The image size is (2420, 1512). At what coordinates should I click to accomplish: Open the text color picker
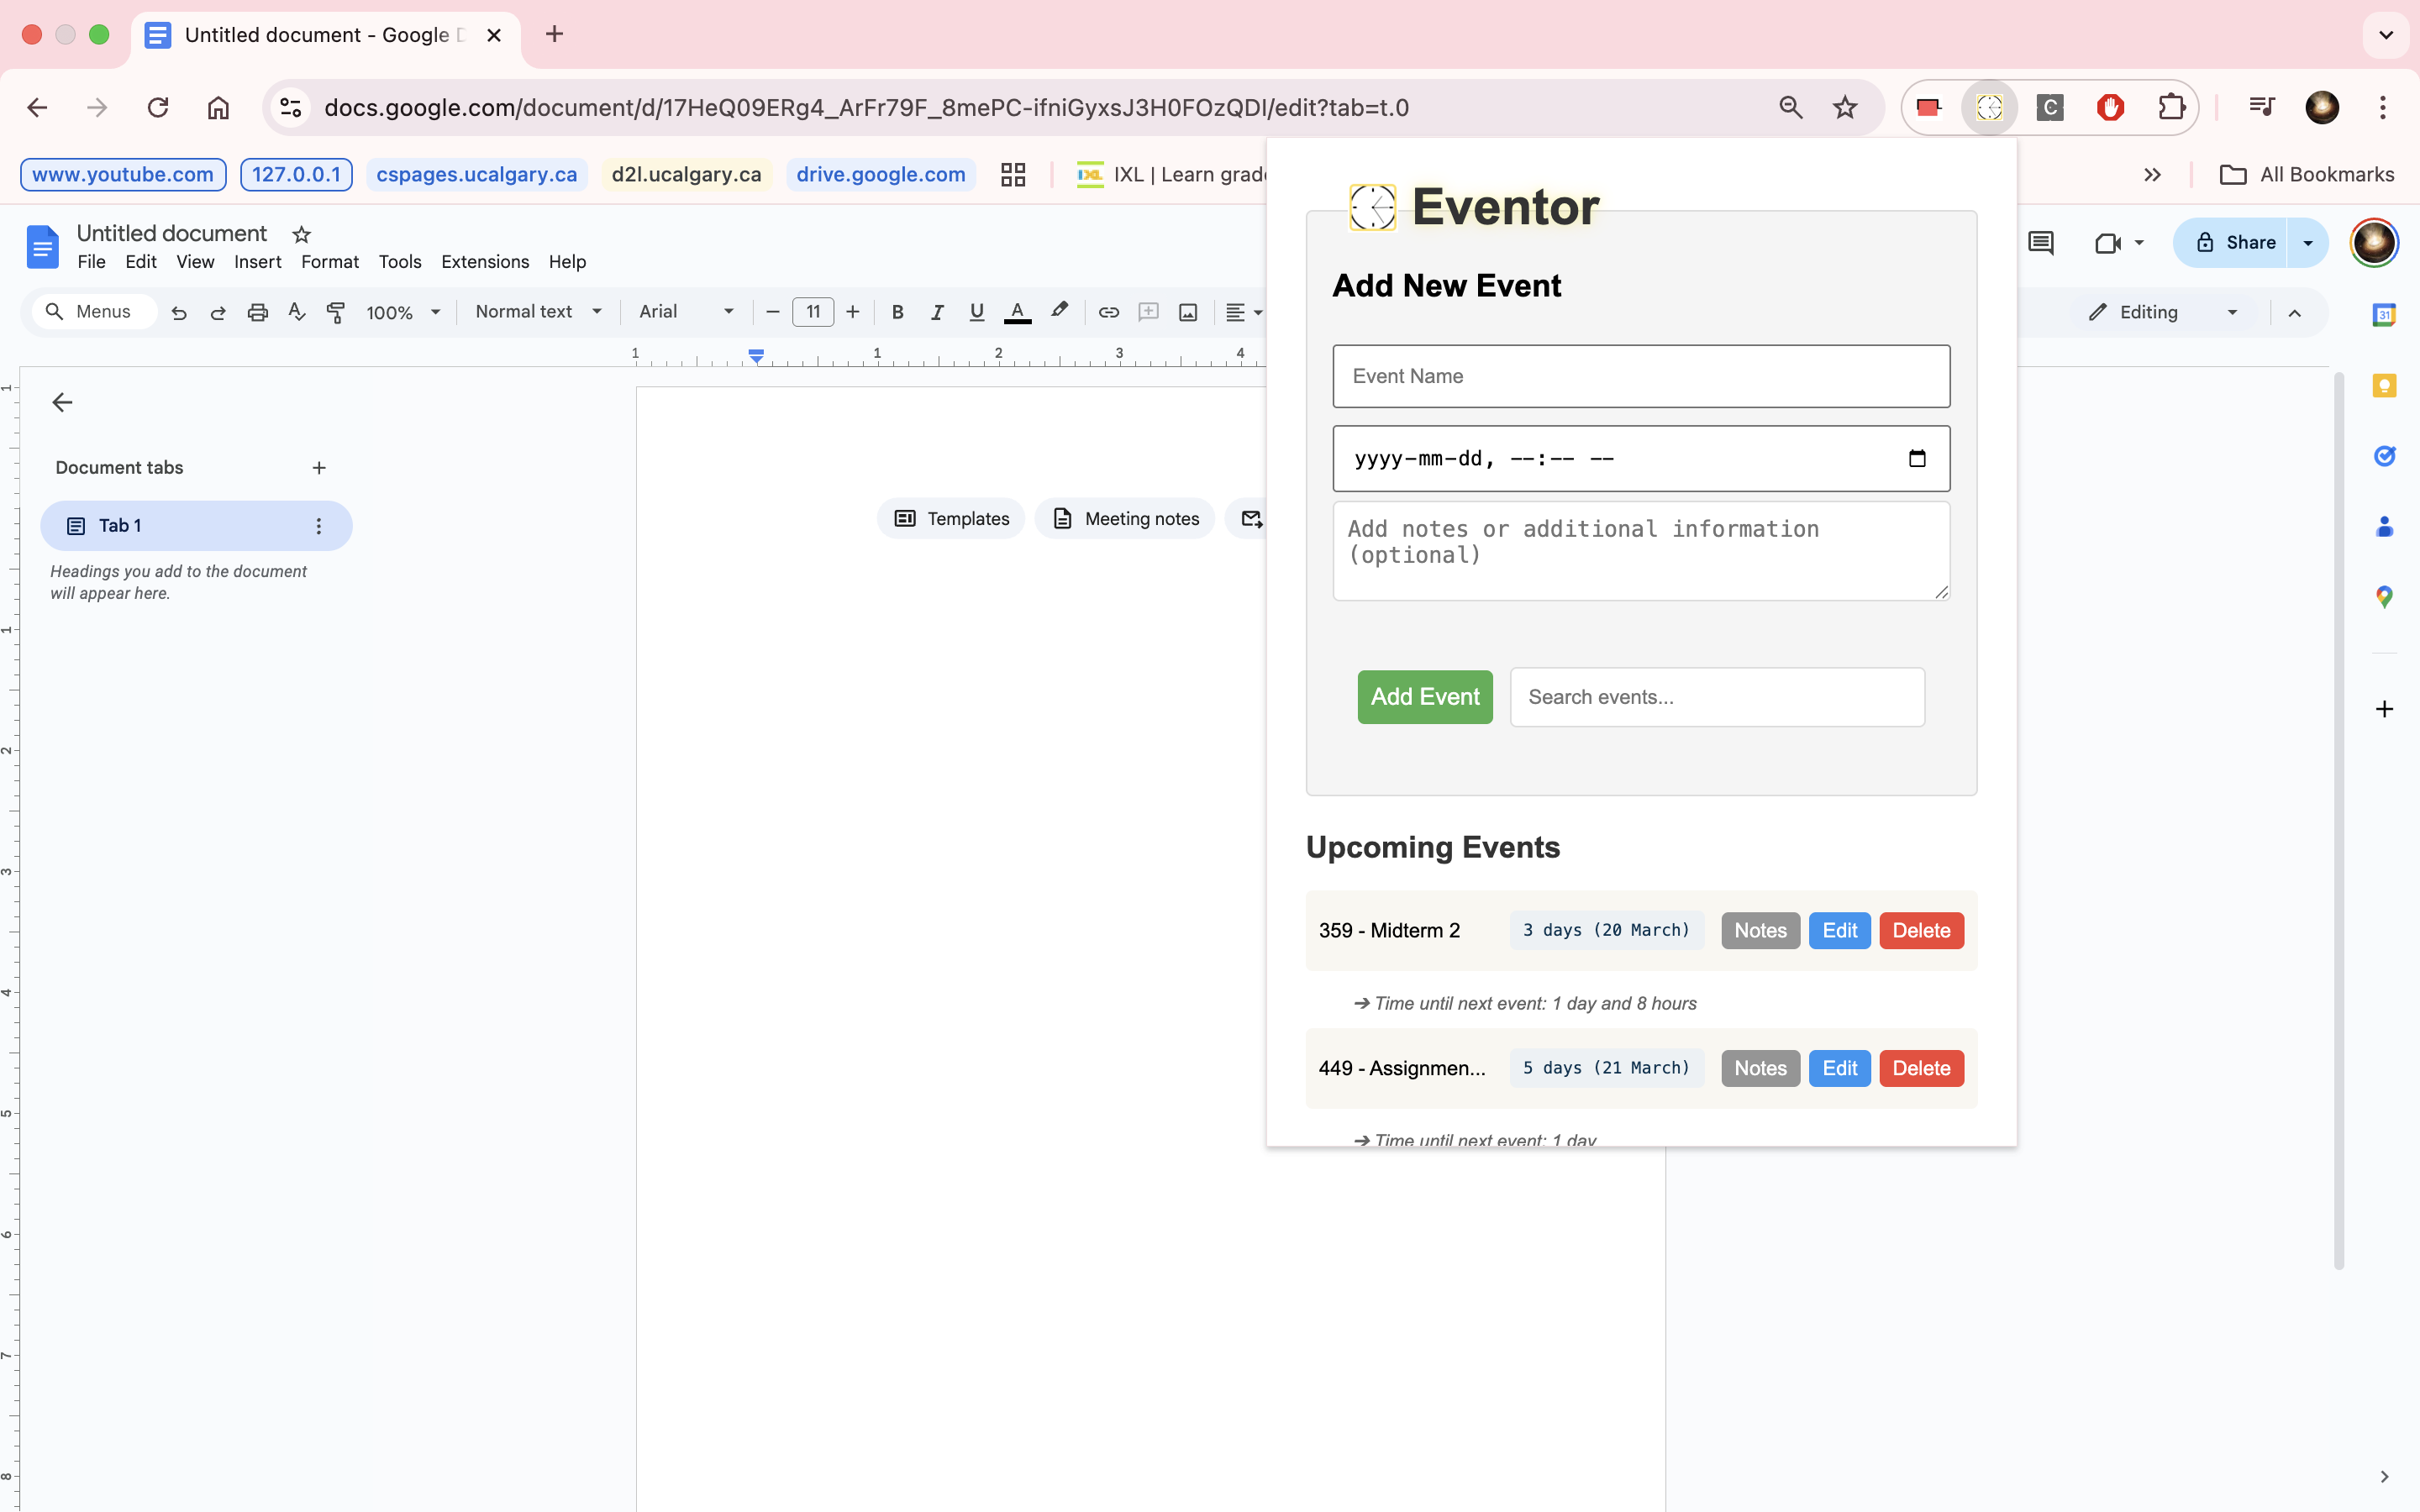point(1017,312)
